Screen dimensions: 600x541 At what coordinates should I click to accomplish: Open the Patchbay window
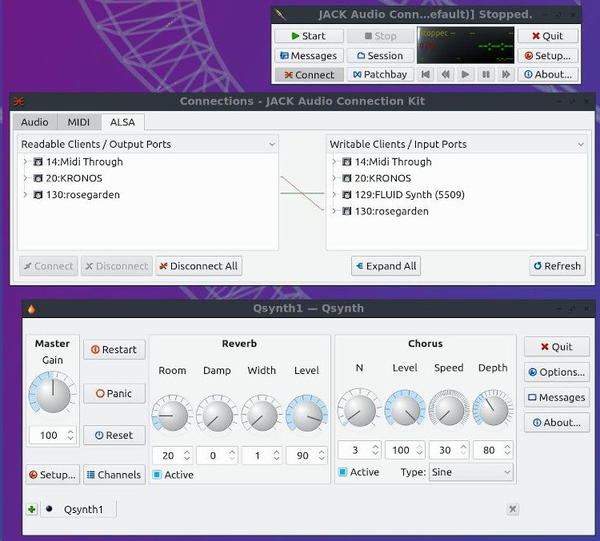coord(380,74)
